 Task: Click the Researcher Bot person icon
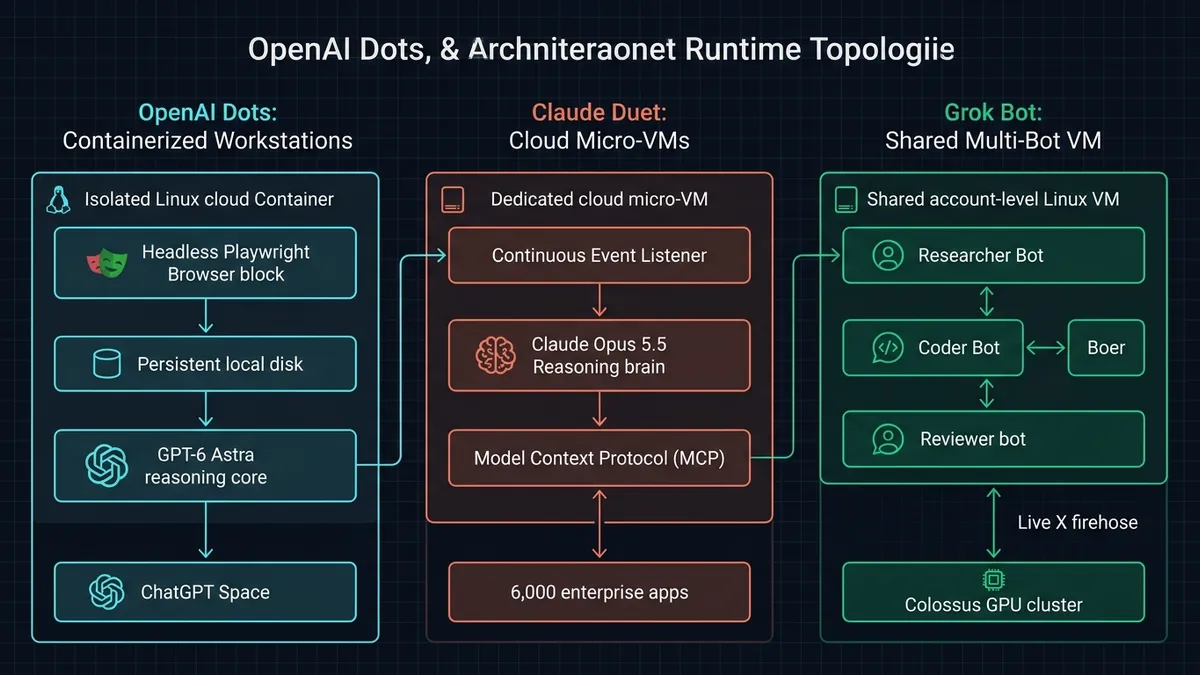(x=887, y=255)
